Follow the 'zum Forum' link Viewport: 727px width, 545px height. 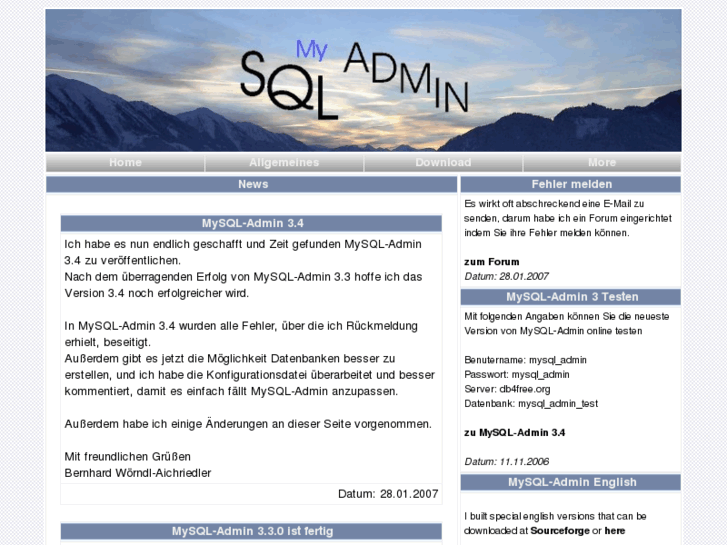491,262
